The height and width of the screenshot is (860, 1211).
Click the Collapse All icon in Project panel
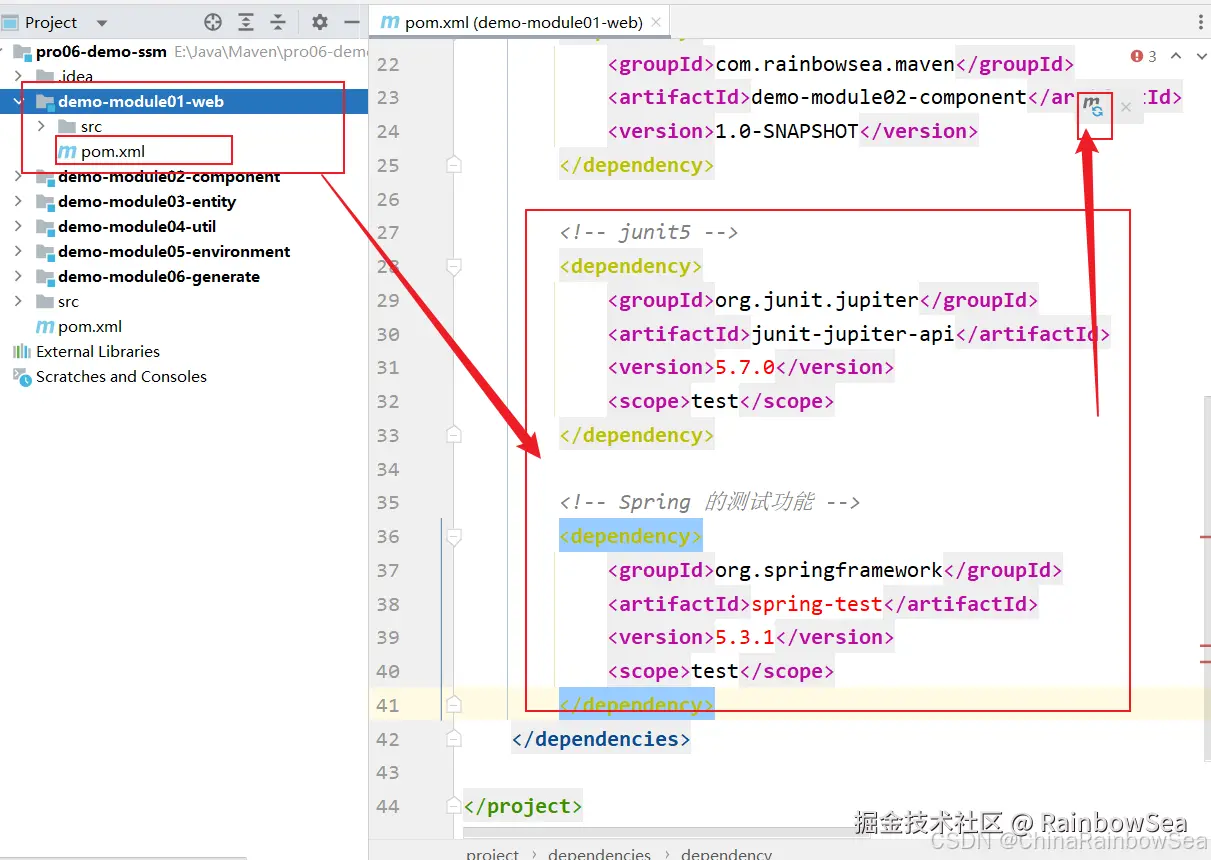pyautogui.click(x=279, y=22)
